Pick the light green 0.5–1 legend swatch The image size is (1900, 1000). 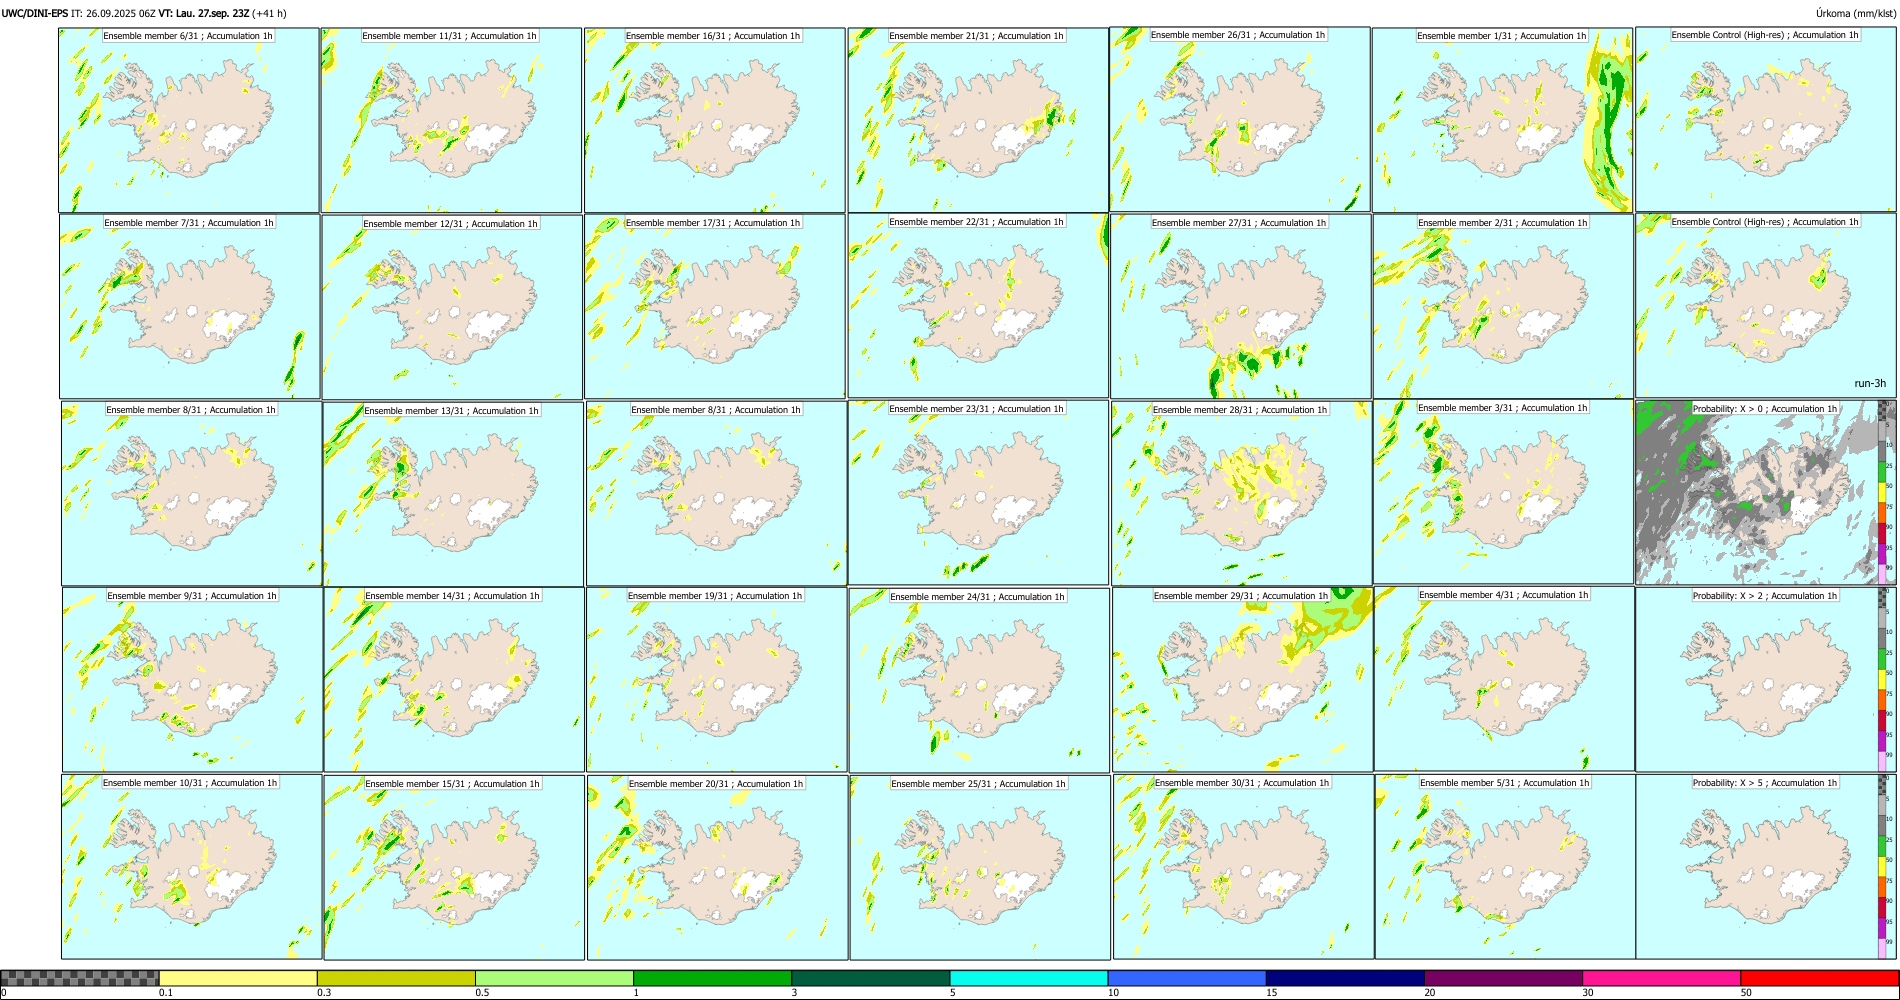(554, 978)
